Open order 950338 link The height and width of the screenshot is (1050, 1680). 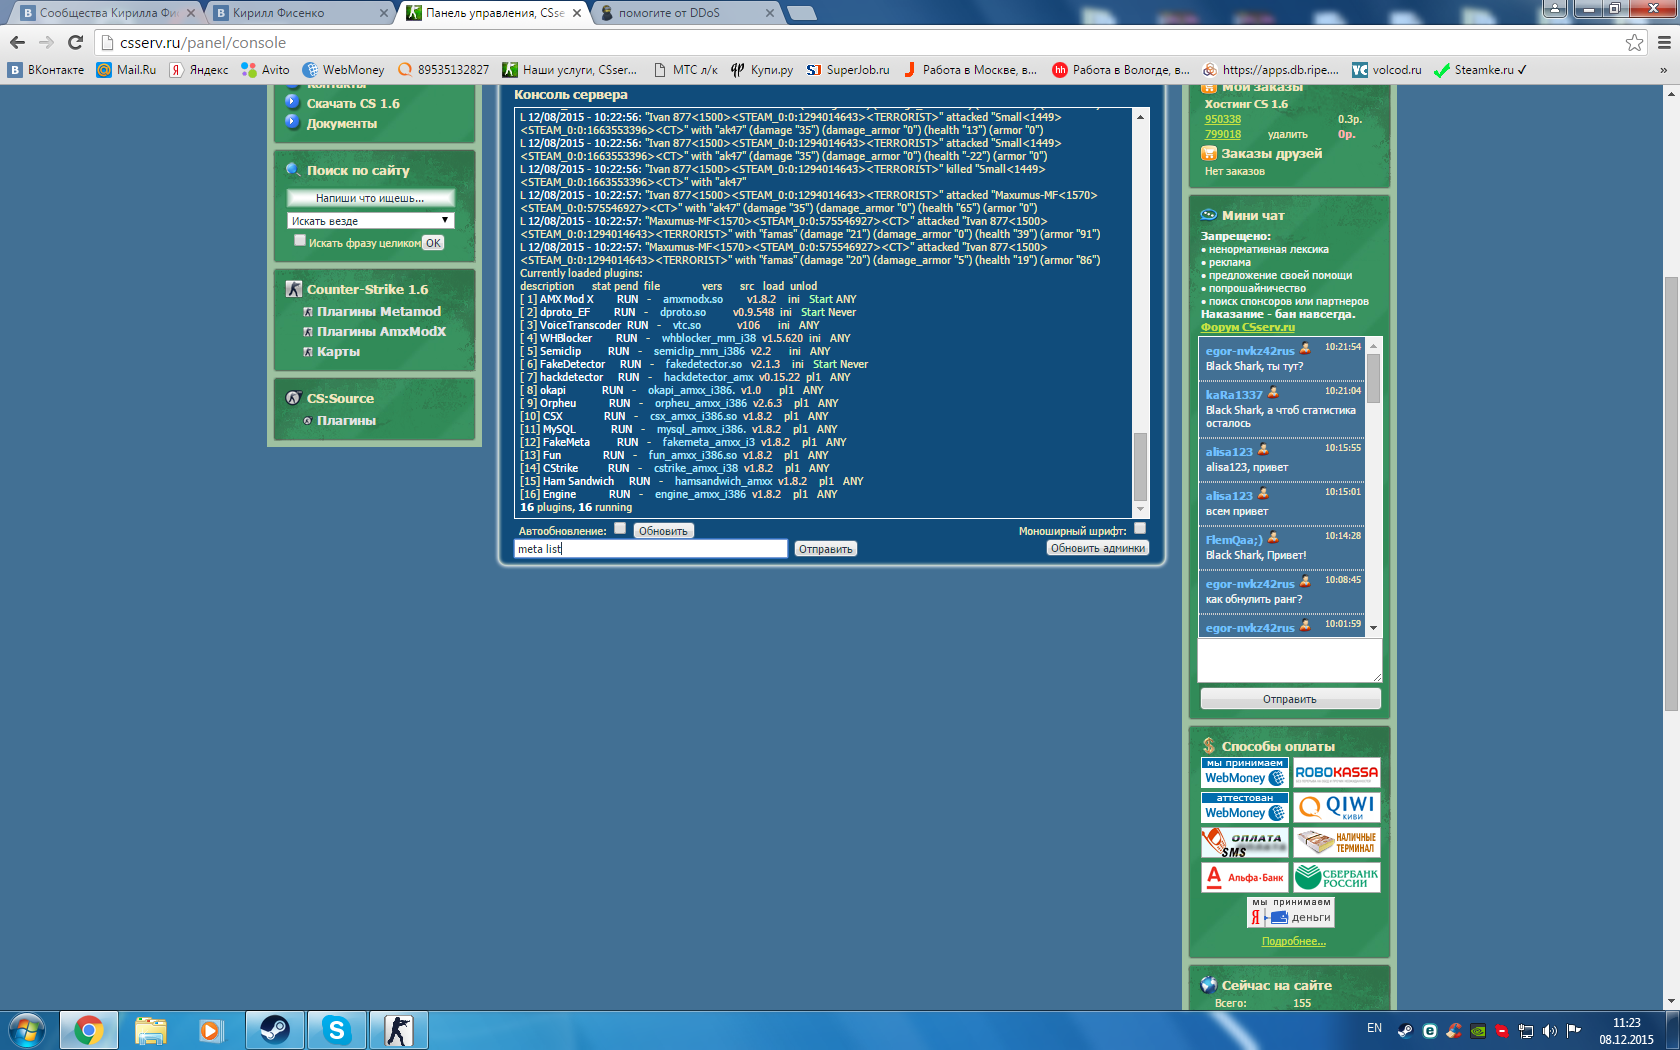coord(1223,119)
